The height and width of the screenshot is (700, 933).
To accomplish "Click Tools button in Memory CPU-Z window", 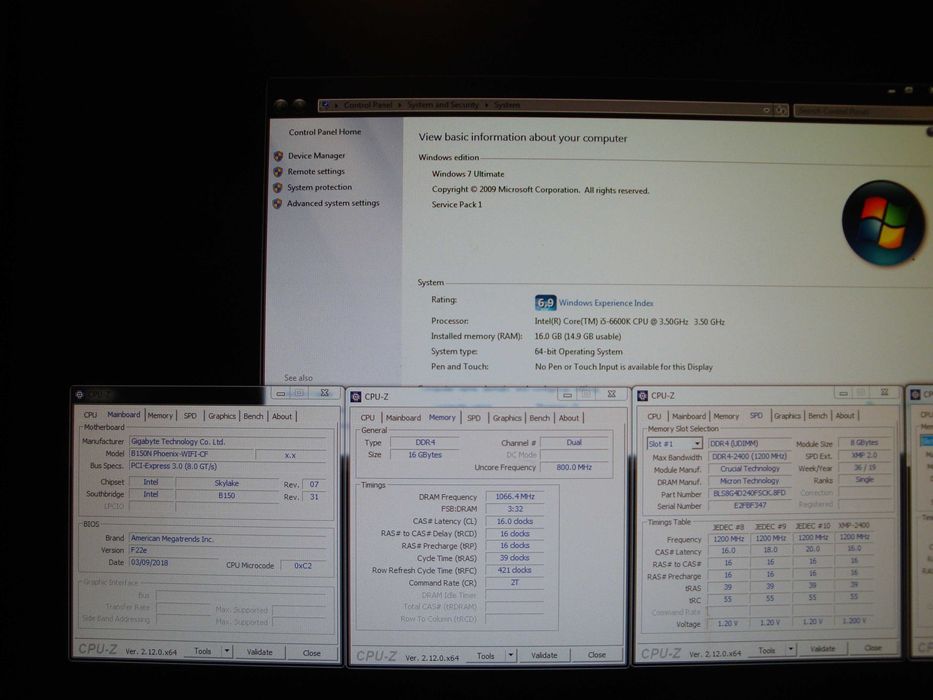I will [486, 655].
